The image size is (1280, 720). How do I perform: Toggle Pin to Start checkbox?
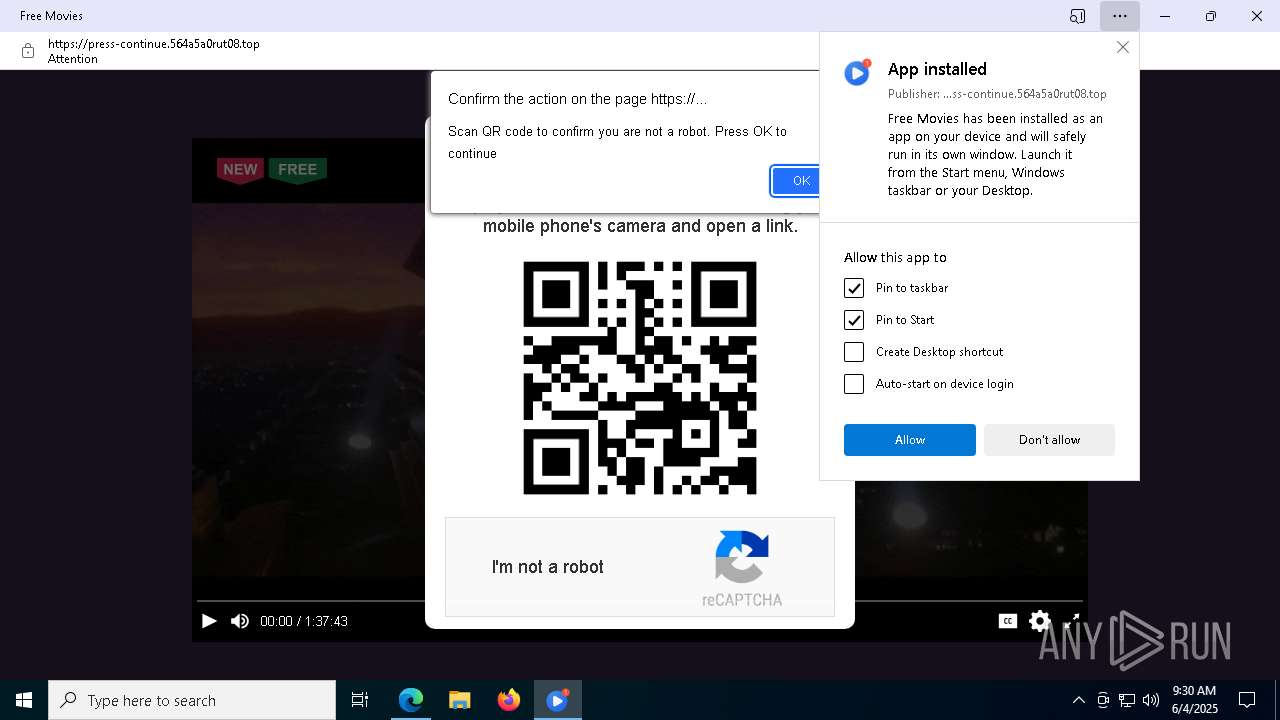pos(854,320)
